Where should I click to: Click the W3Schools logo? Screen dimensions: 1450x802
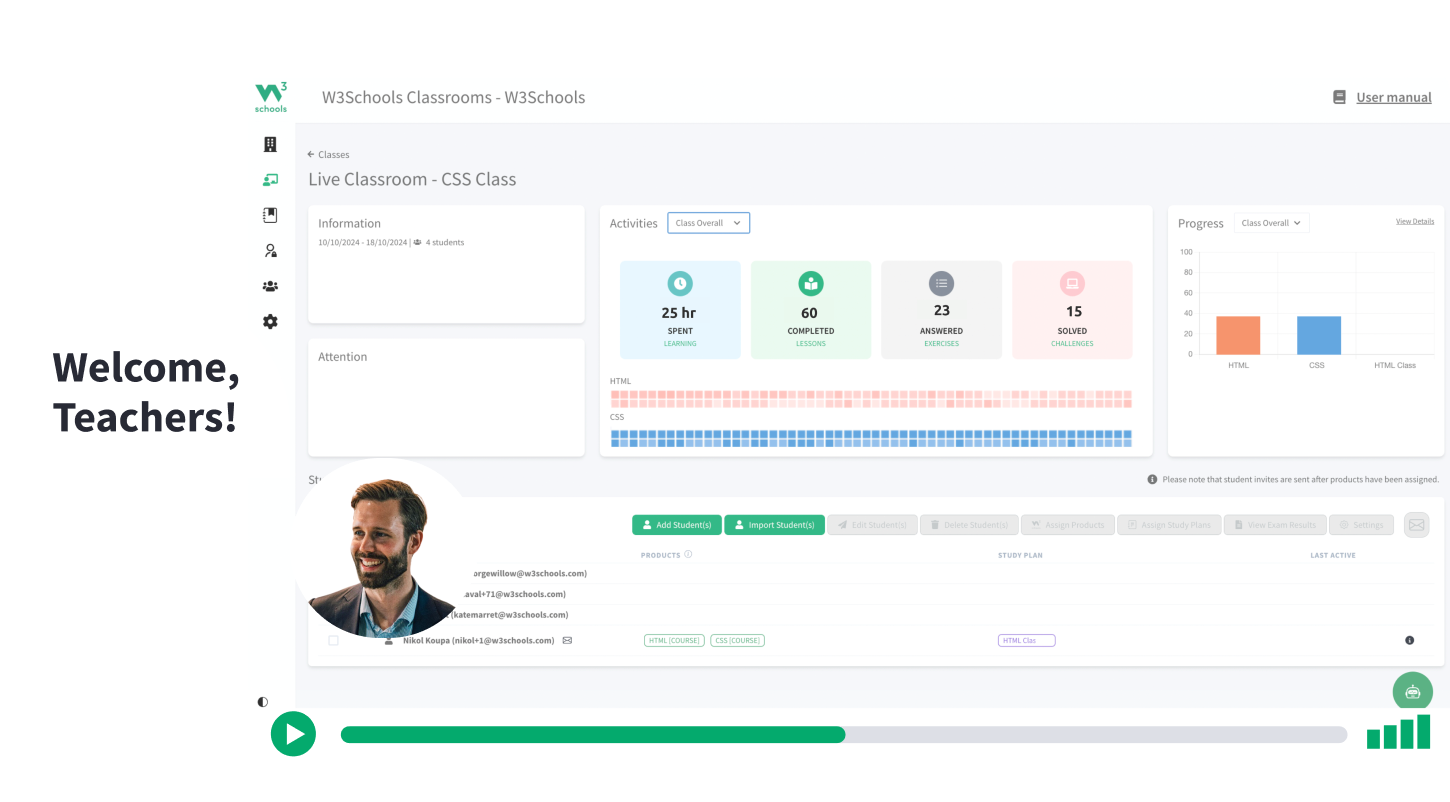pyautogui.click(x=270, y=97)
